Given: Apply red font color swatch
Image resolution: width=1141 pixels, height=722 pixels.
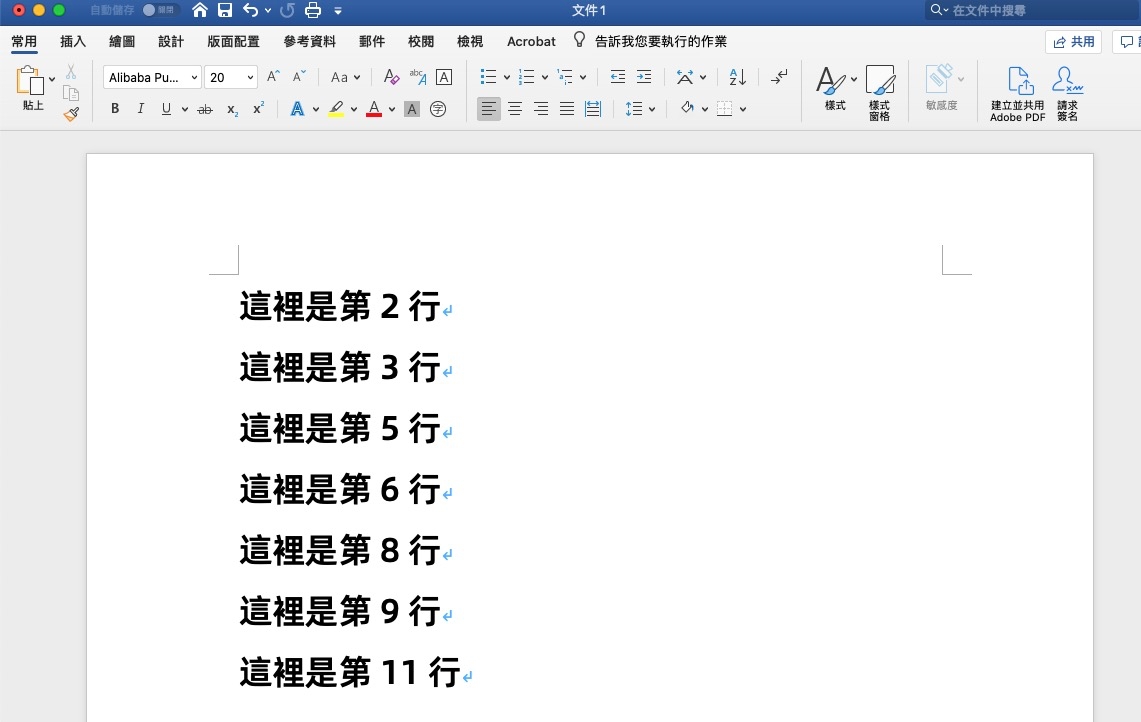Looking at the screenshot, I should (x=374, y=109).
